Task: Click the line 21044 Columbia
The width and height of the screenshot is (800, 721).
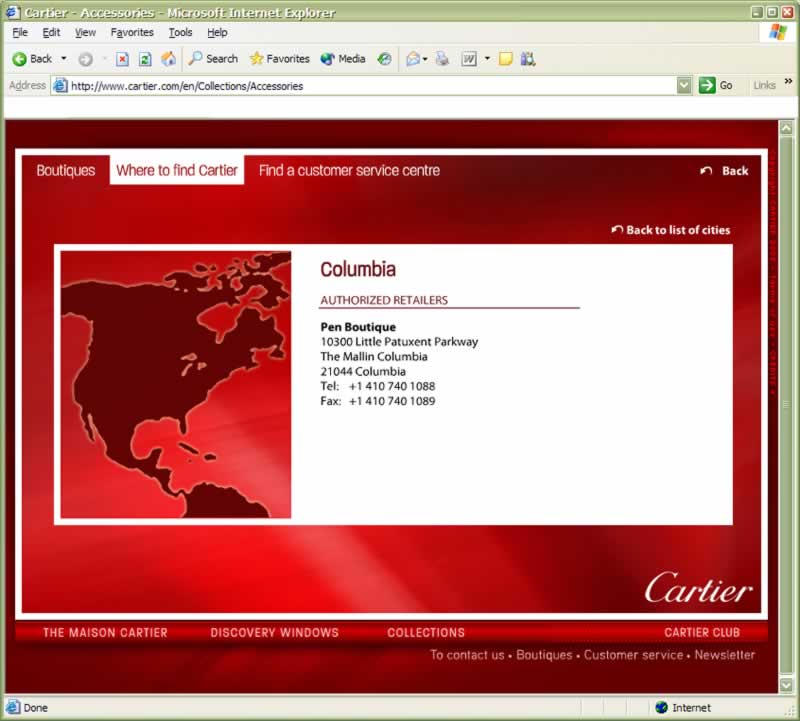Action: click(x=363, y=371)
